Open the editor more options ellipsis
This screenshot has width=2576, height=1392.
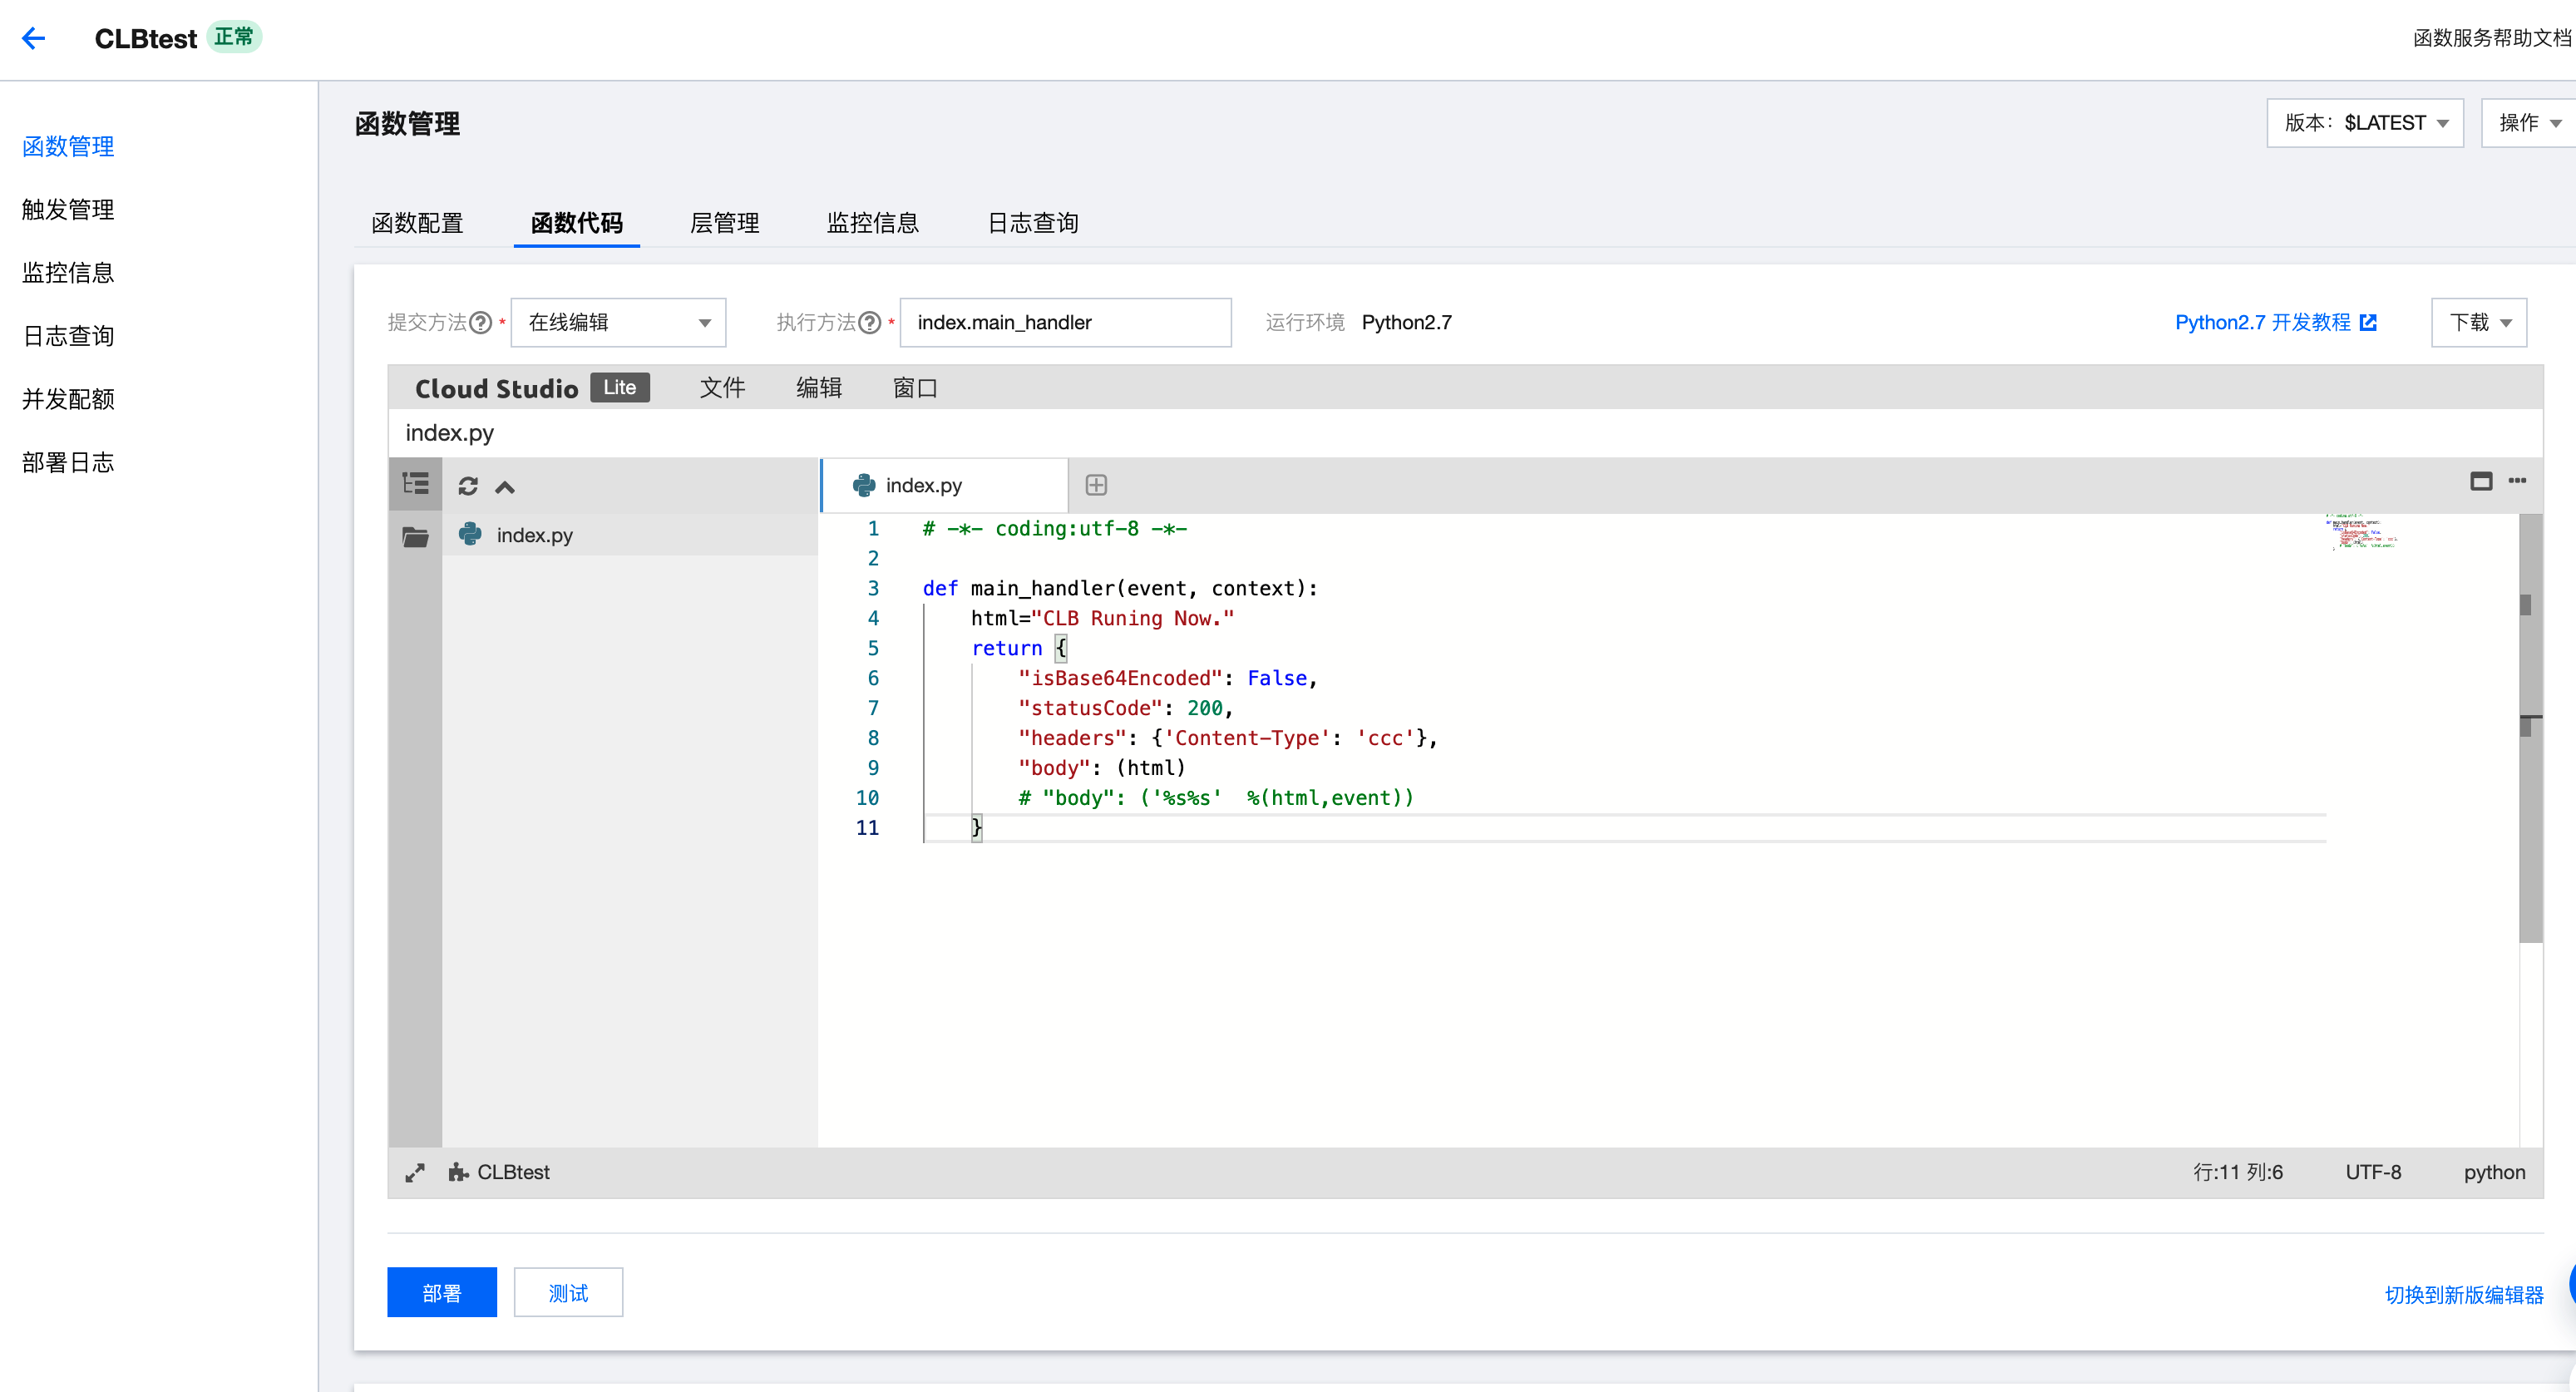[2517, 481]
